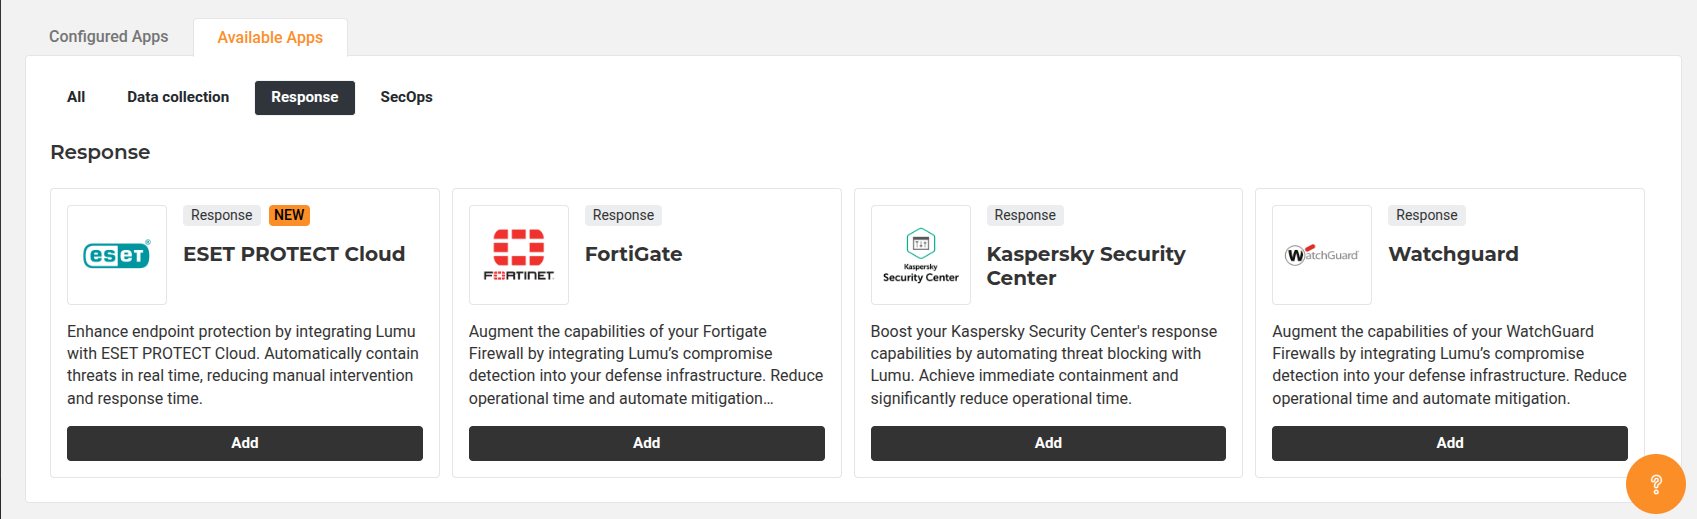Filter by Data collection category

(178, 97)
